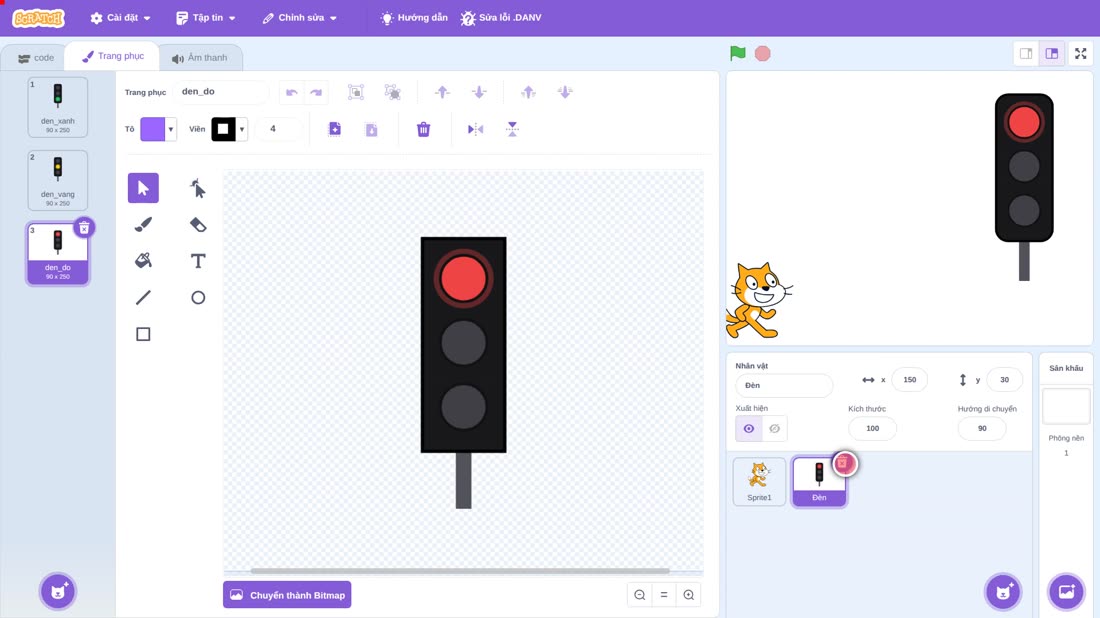The width and height of the screenshot is (1100, 618).
Task: Switch to the Âm thanh tab
Action: point(200,58)
